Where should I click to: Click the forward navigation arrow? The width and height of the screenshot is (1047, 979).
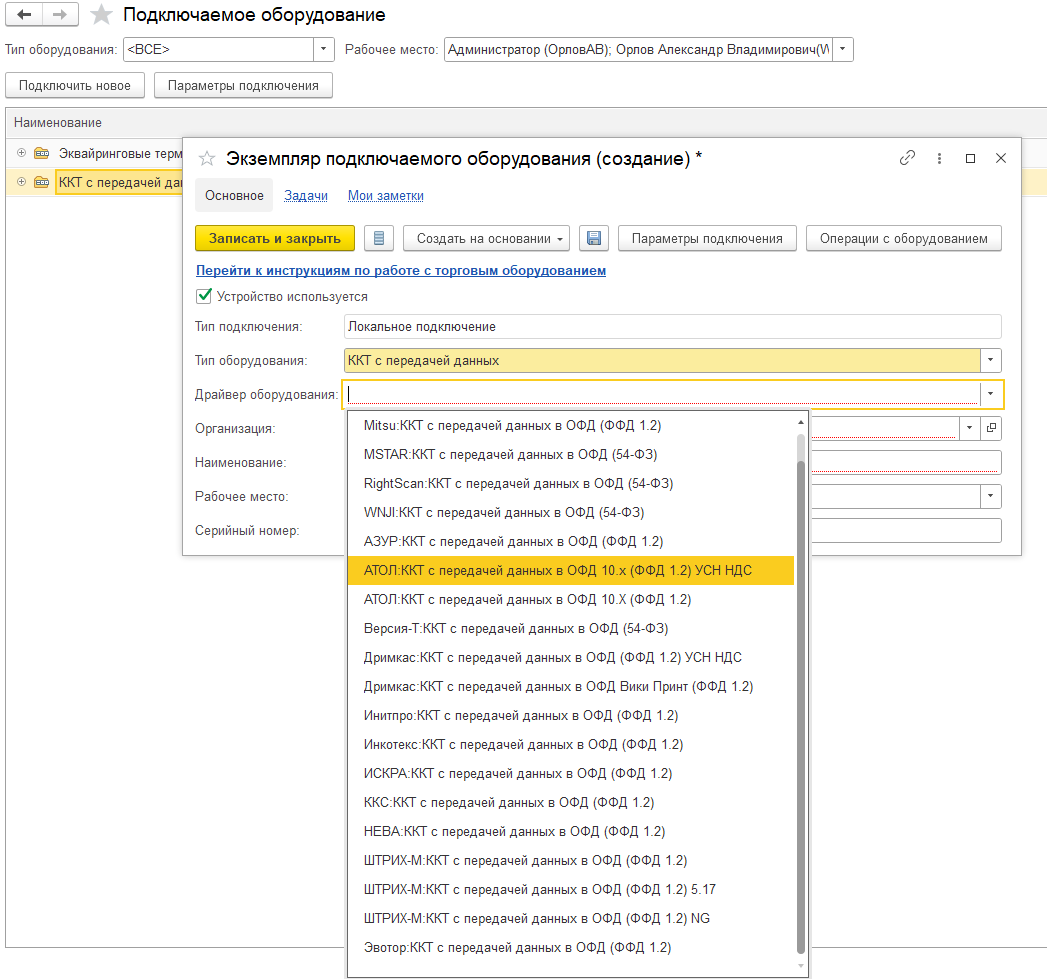[x=59, y=15]
